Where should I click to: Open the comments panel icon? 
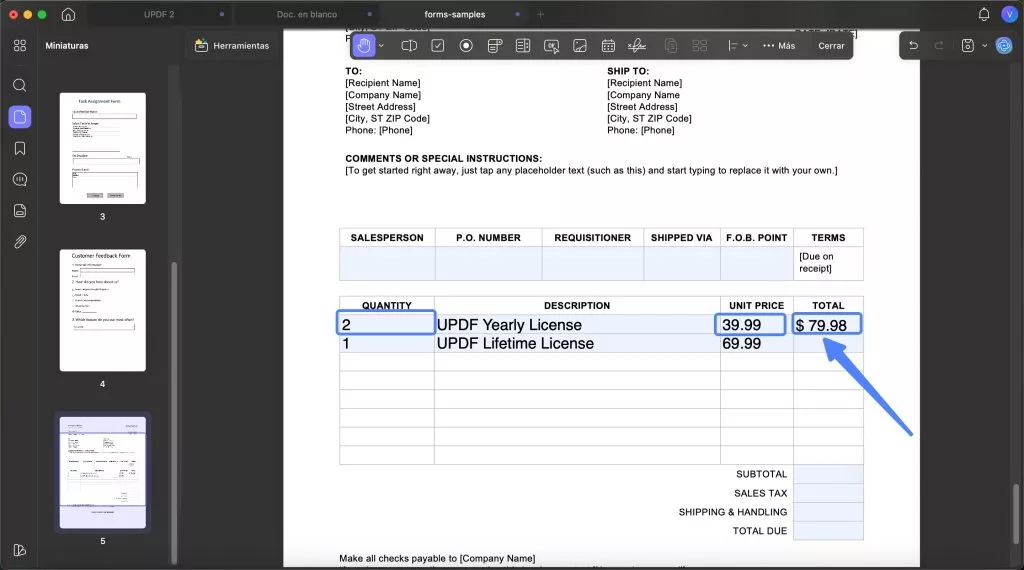(20, 180)
